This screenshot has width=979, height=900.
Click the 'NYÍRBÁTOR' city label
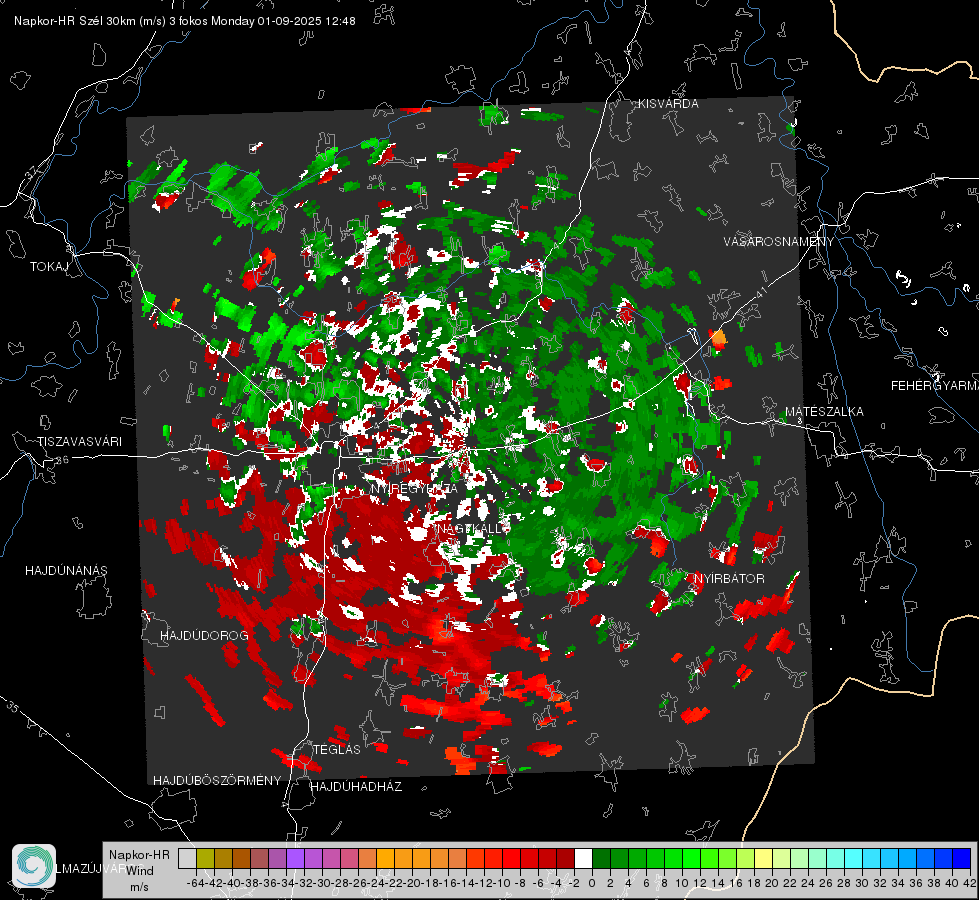tap(729, 578)
